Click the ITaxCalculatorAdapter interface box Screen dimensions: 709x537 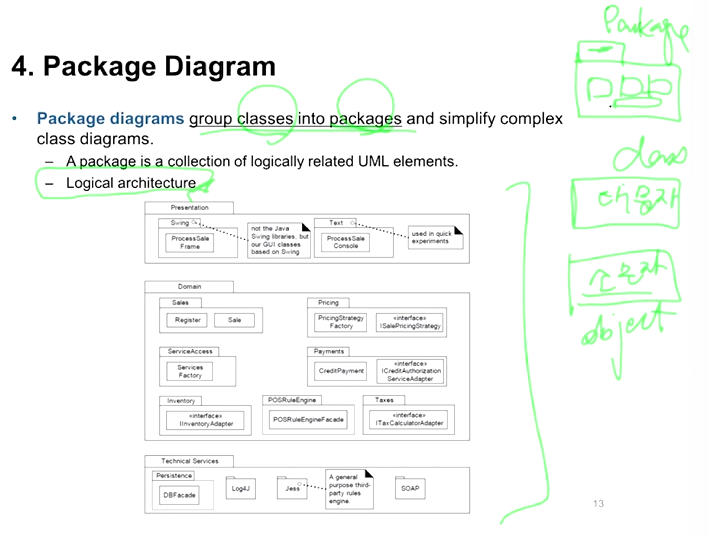[x=409, y=420]
